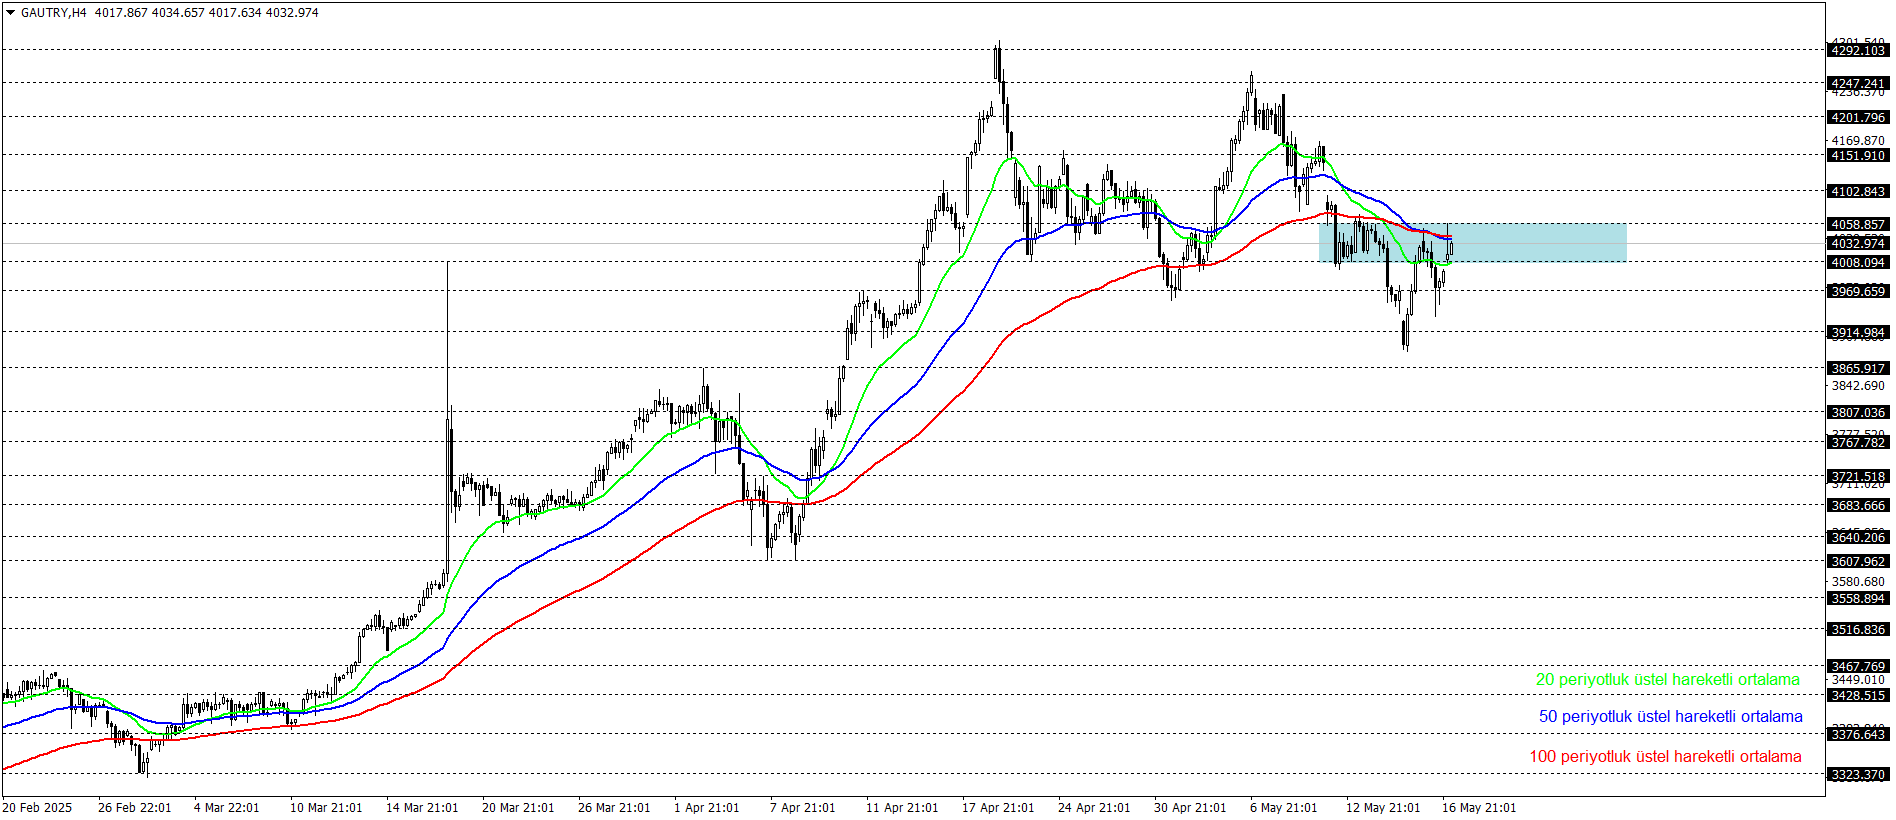Screen dimensions: 1896x820
Task: Click the 3842.690 scale value
Action: 1858,386
